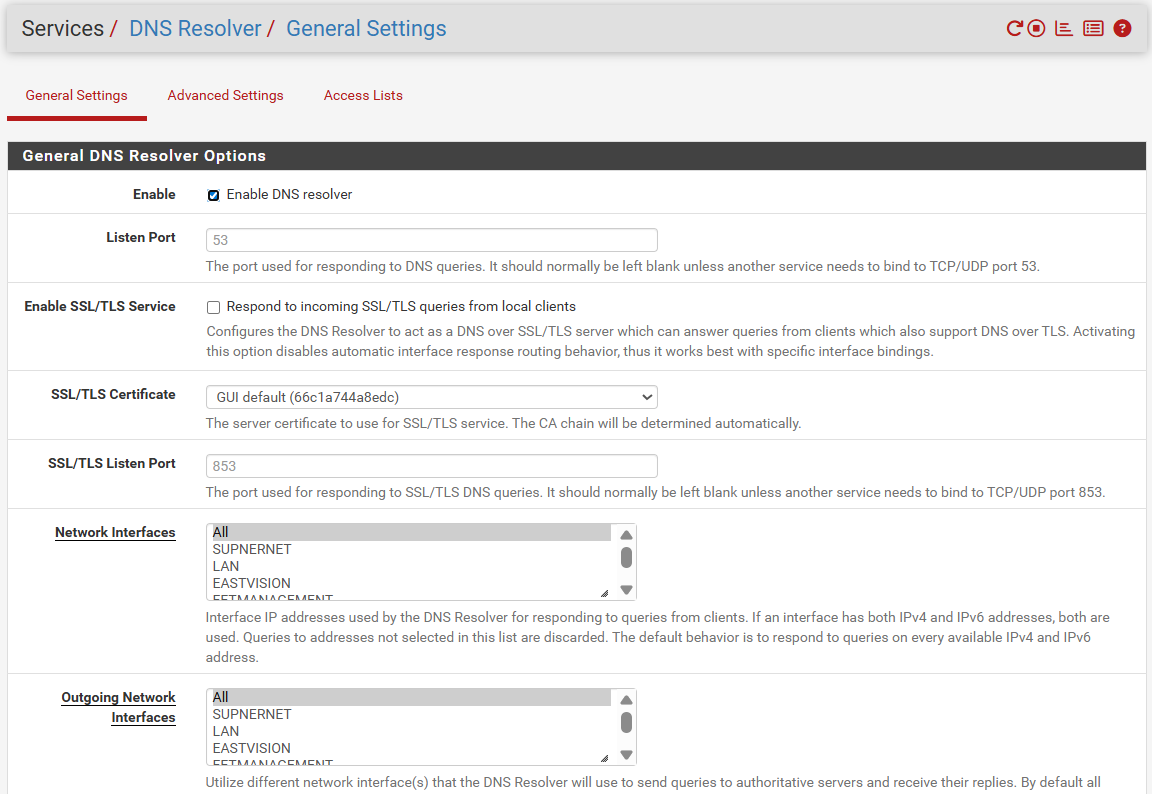The width and height of the screenshot is (1152, 794).
Task: Focus the SSL/TLS Listen Port field
Action: [431, 466]
